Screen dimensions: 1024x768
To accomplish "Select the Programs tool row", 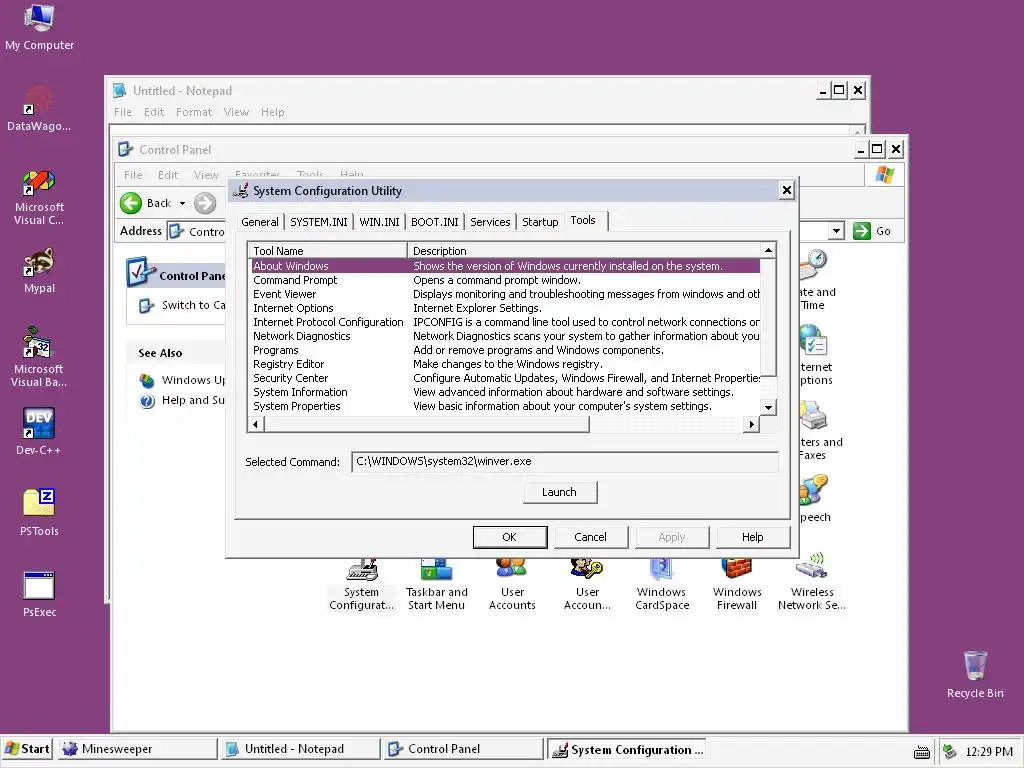I will 505,350.
